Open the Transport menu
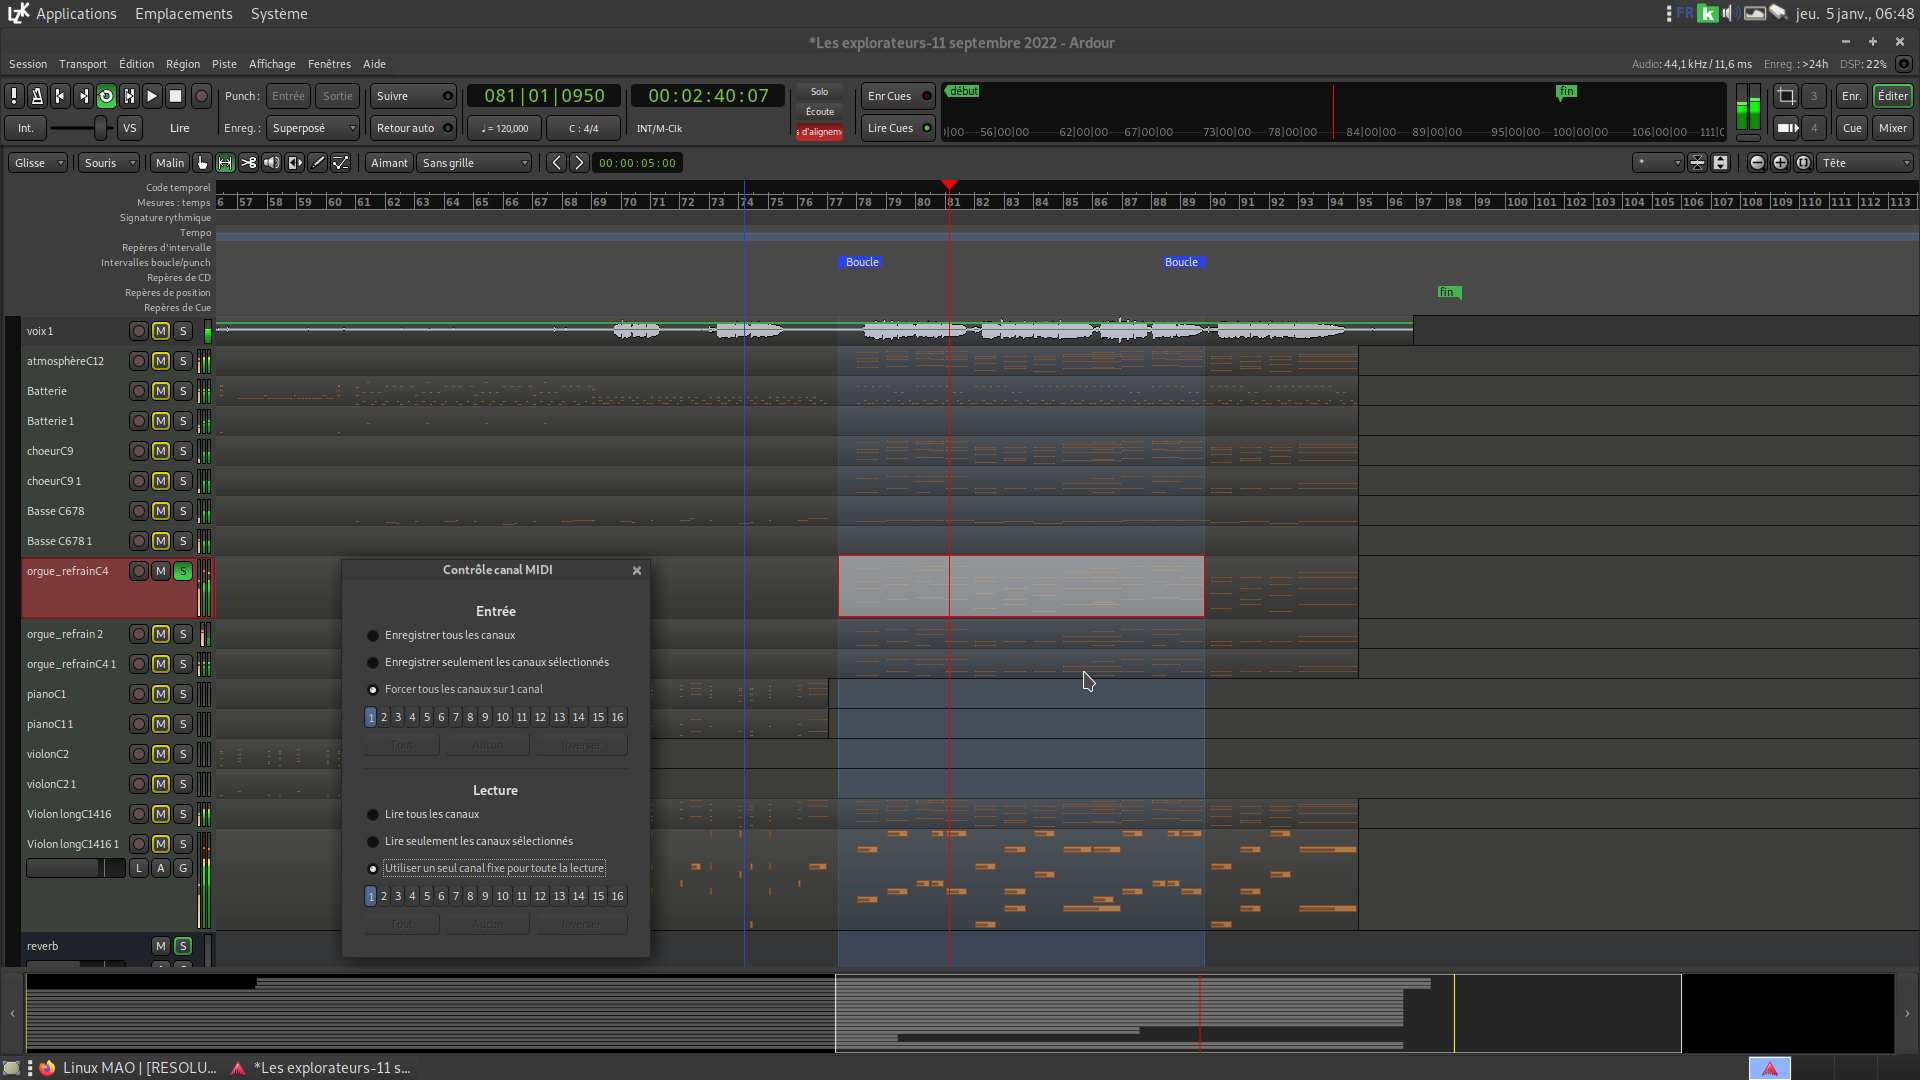The image size is (1920, 1080). pos(82,64)
